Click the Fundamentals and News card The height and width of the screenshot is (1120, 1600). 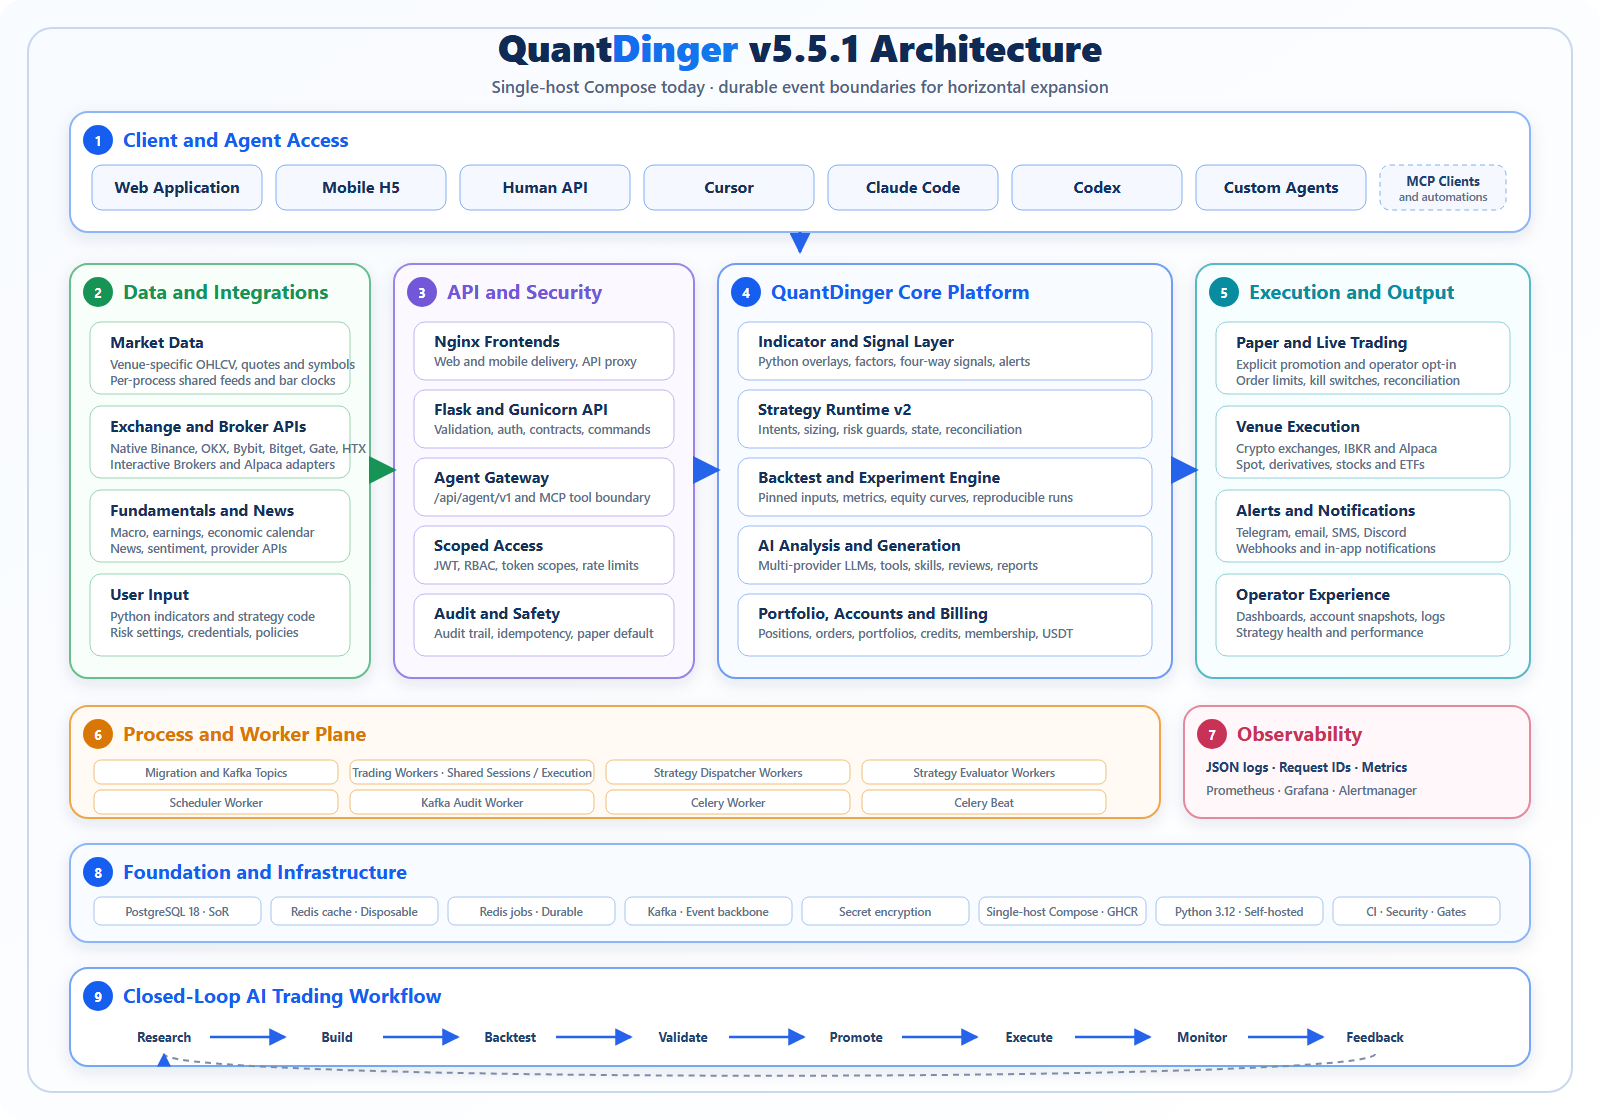click(x=220, y=526)
